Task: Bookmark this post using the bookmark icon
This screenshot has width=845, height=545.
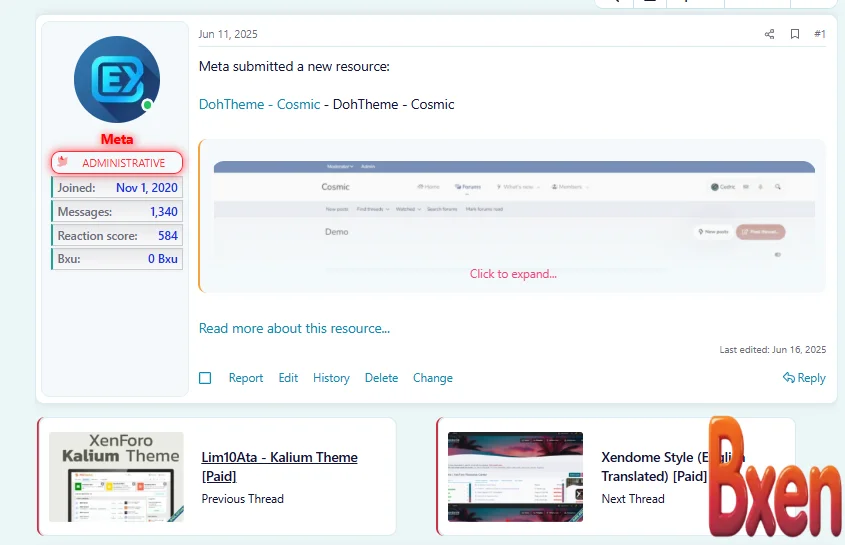Action: (x=795, y=34)
